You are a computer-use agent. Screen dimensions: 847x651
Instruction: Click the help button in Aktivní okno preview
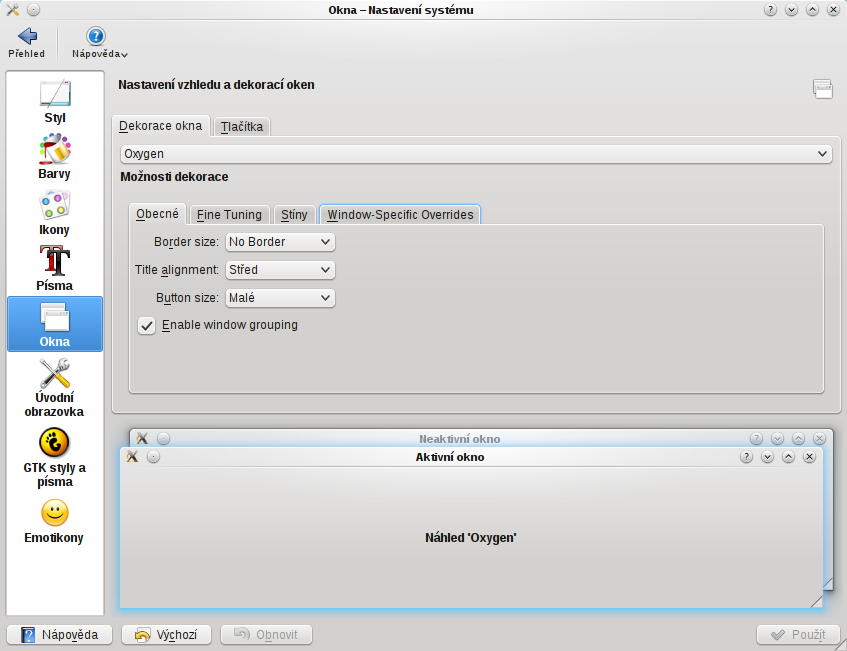pos(746,457)
